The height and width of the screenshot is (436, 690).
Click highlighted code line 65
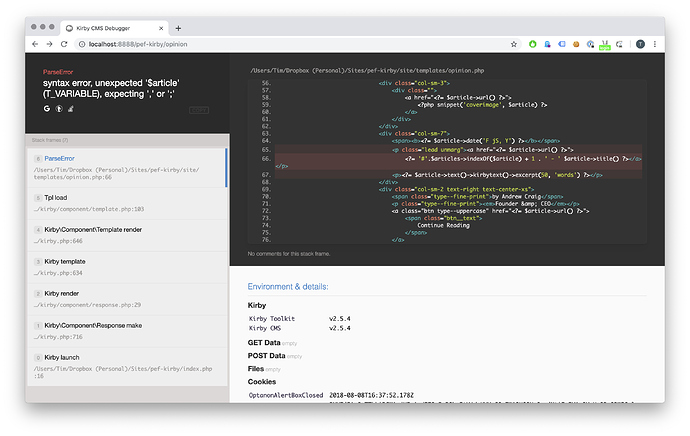click(458, 150)
